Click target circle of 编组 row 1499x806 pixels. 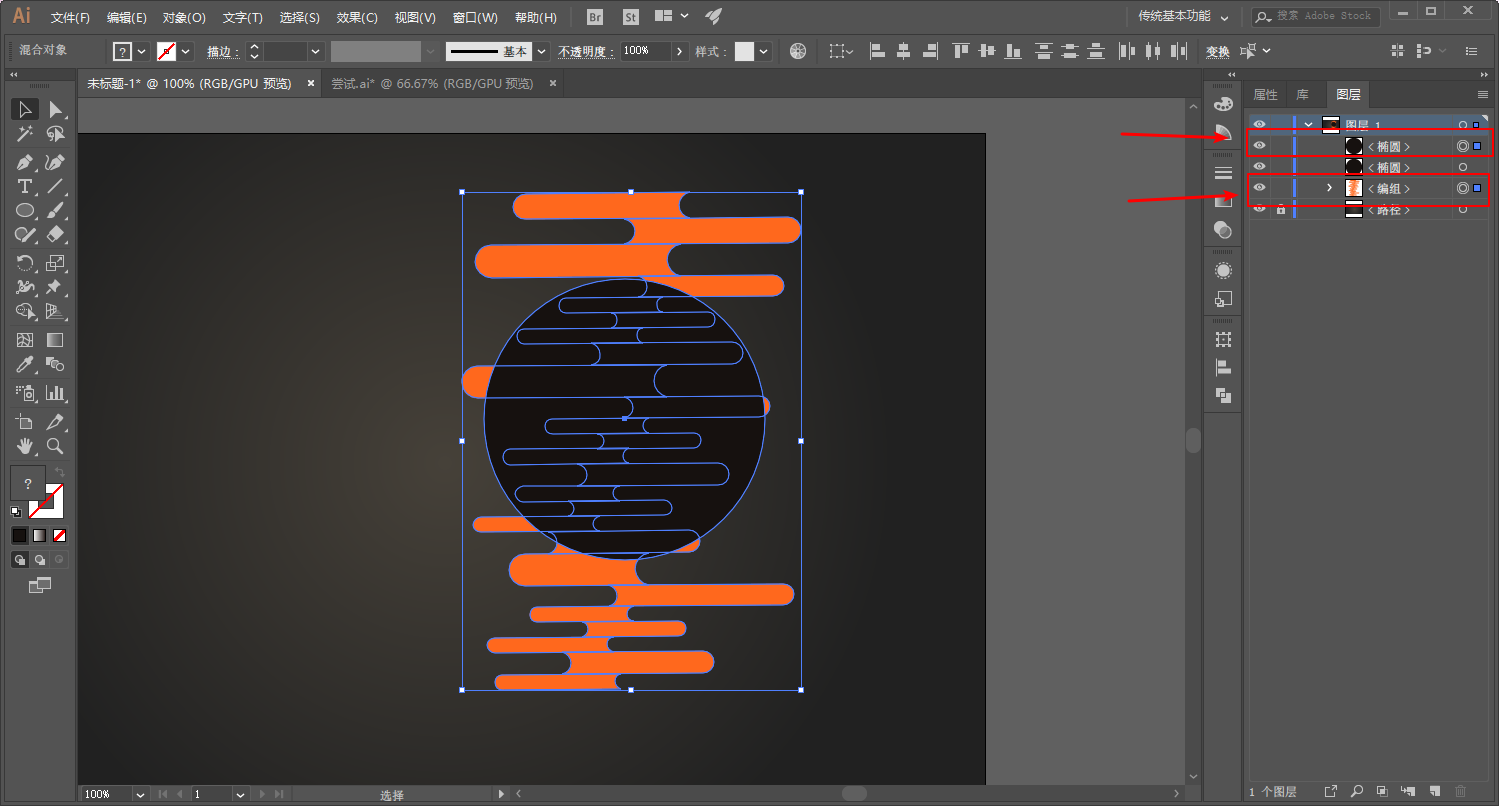(1463, 188)
